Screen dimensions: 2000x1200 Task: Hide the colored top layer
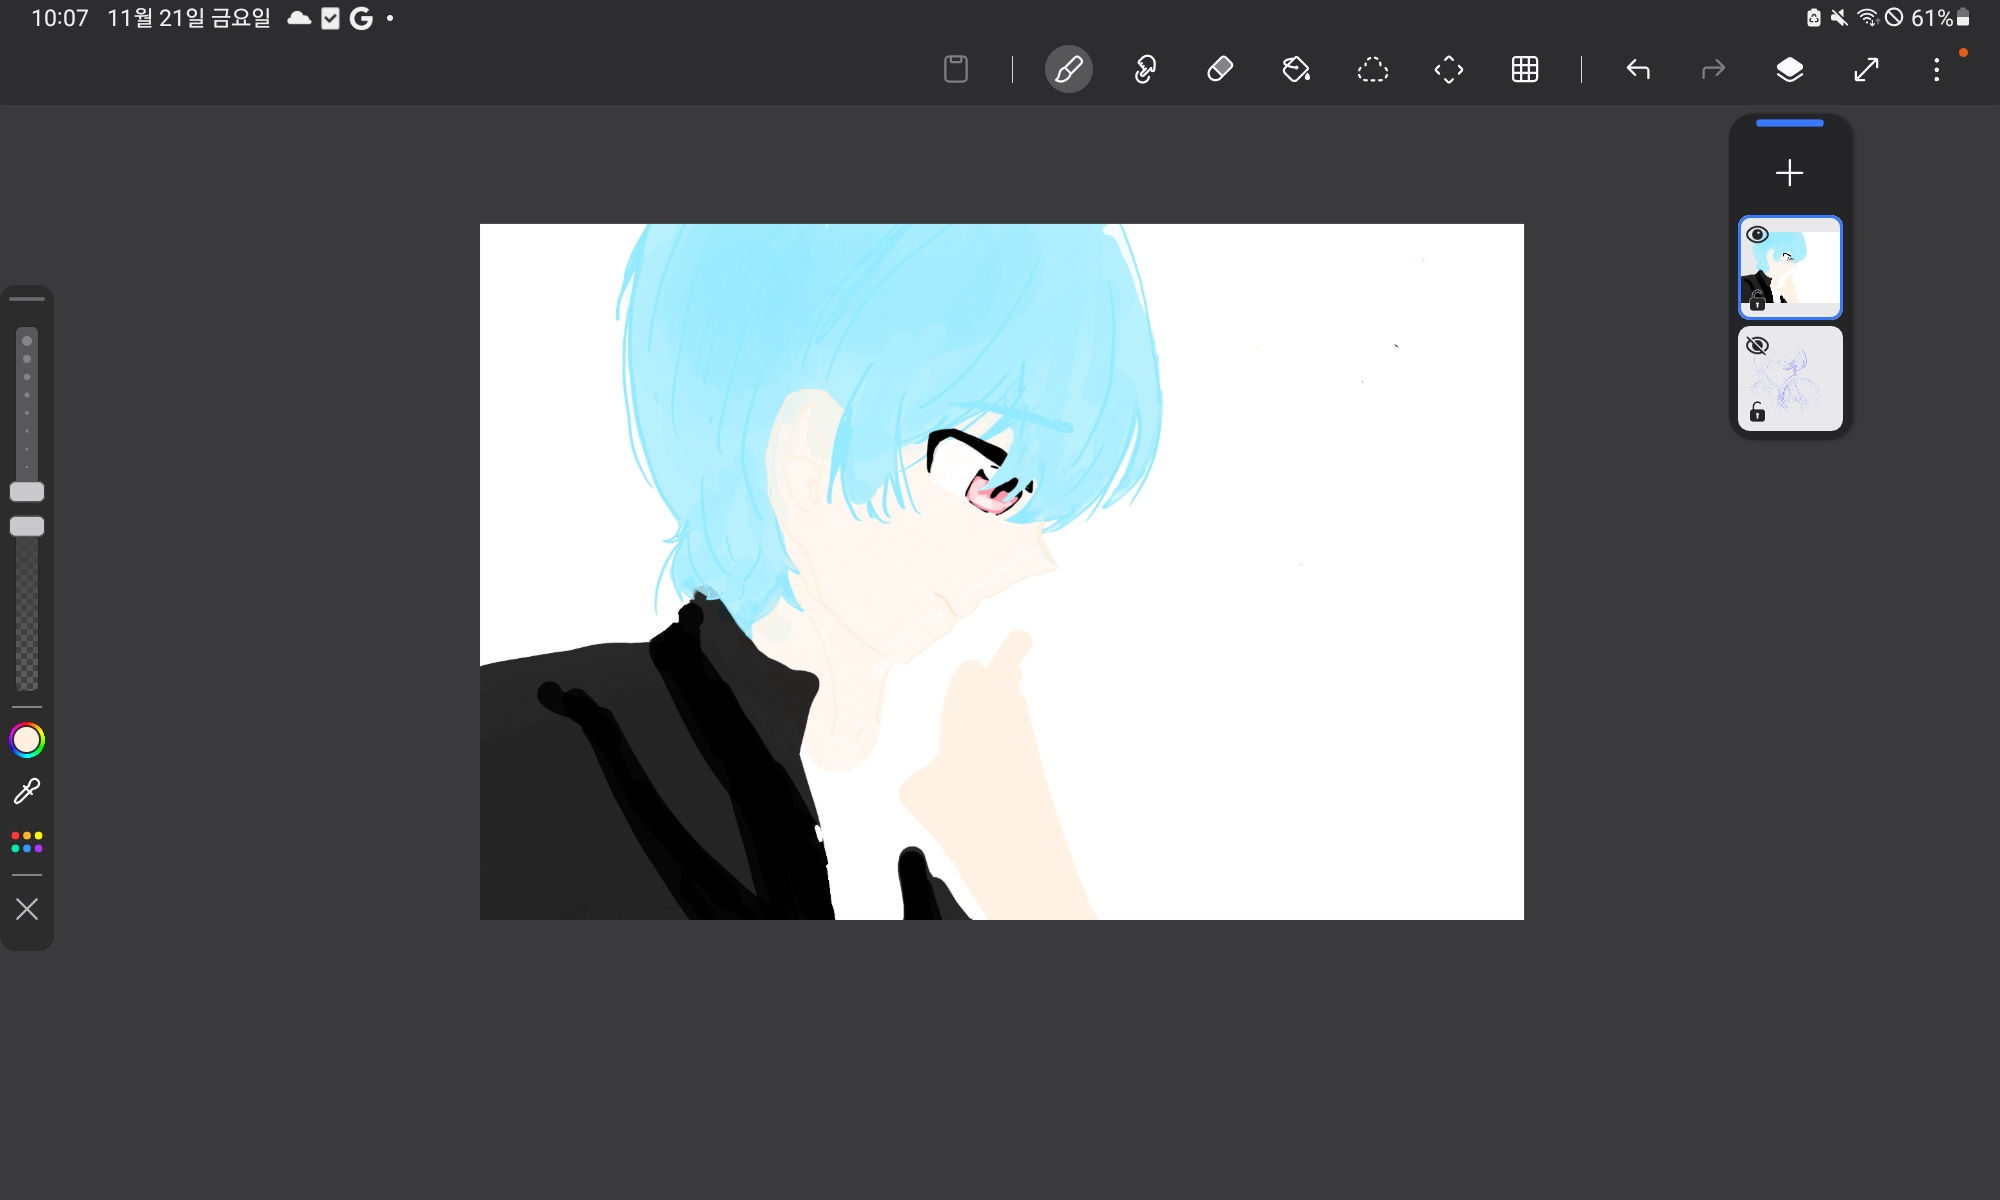pyautogui.click(x=1757, y=235)
